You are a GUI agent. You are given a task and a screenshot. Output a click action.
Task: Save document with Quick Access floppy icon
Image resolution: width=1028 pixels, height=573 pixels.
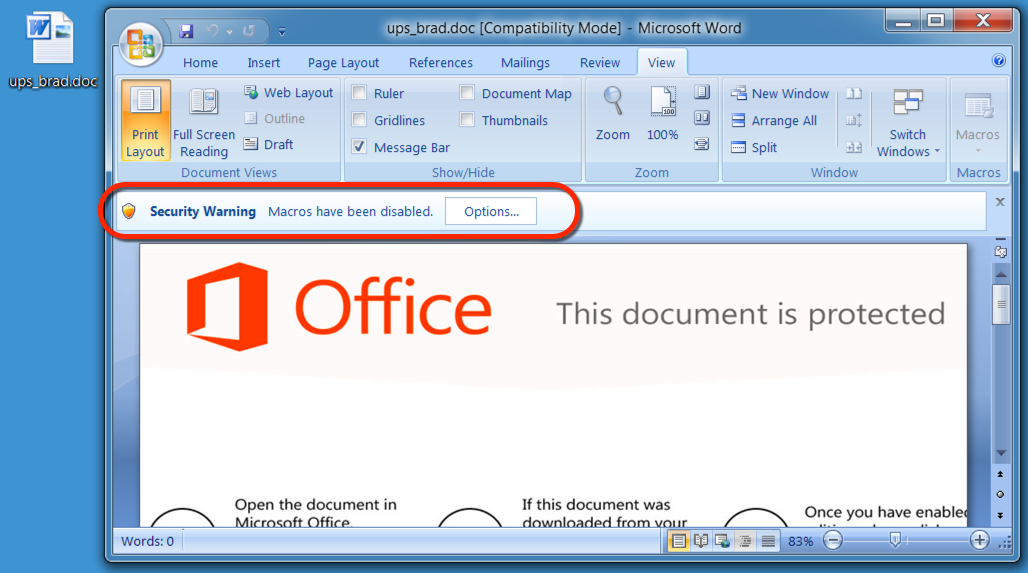pos(186,30)
